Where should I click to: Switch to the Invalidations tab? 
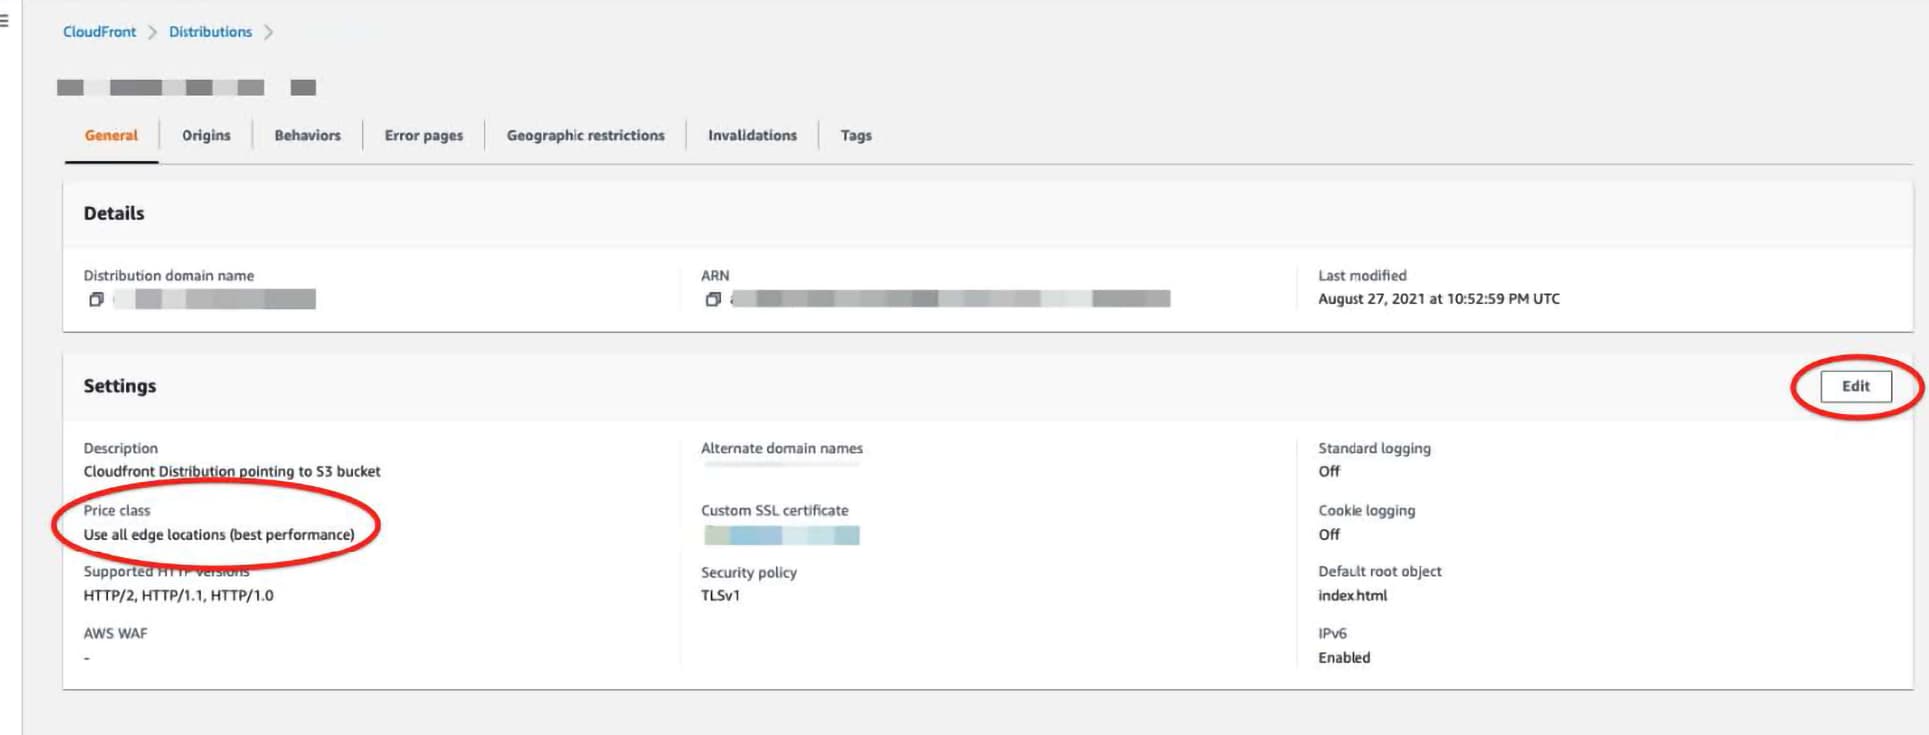pos(752,135)
